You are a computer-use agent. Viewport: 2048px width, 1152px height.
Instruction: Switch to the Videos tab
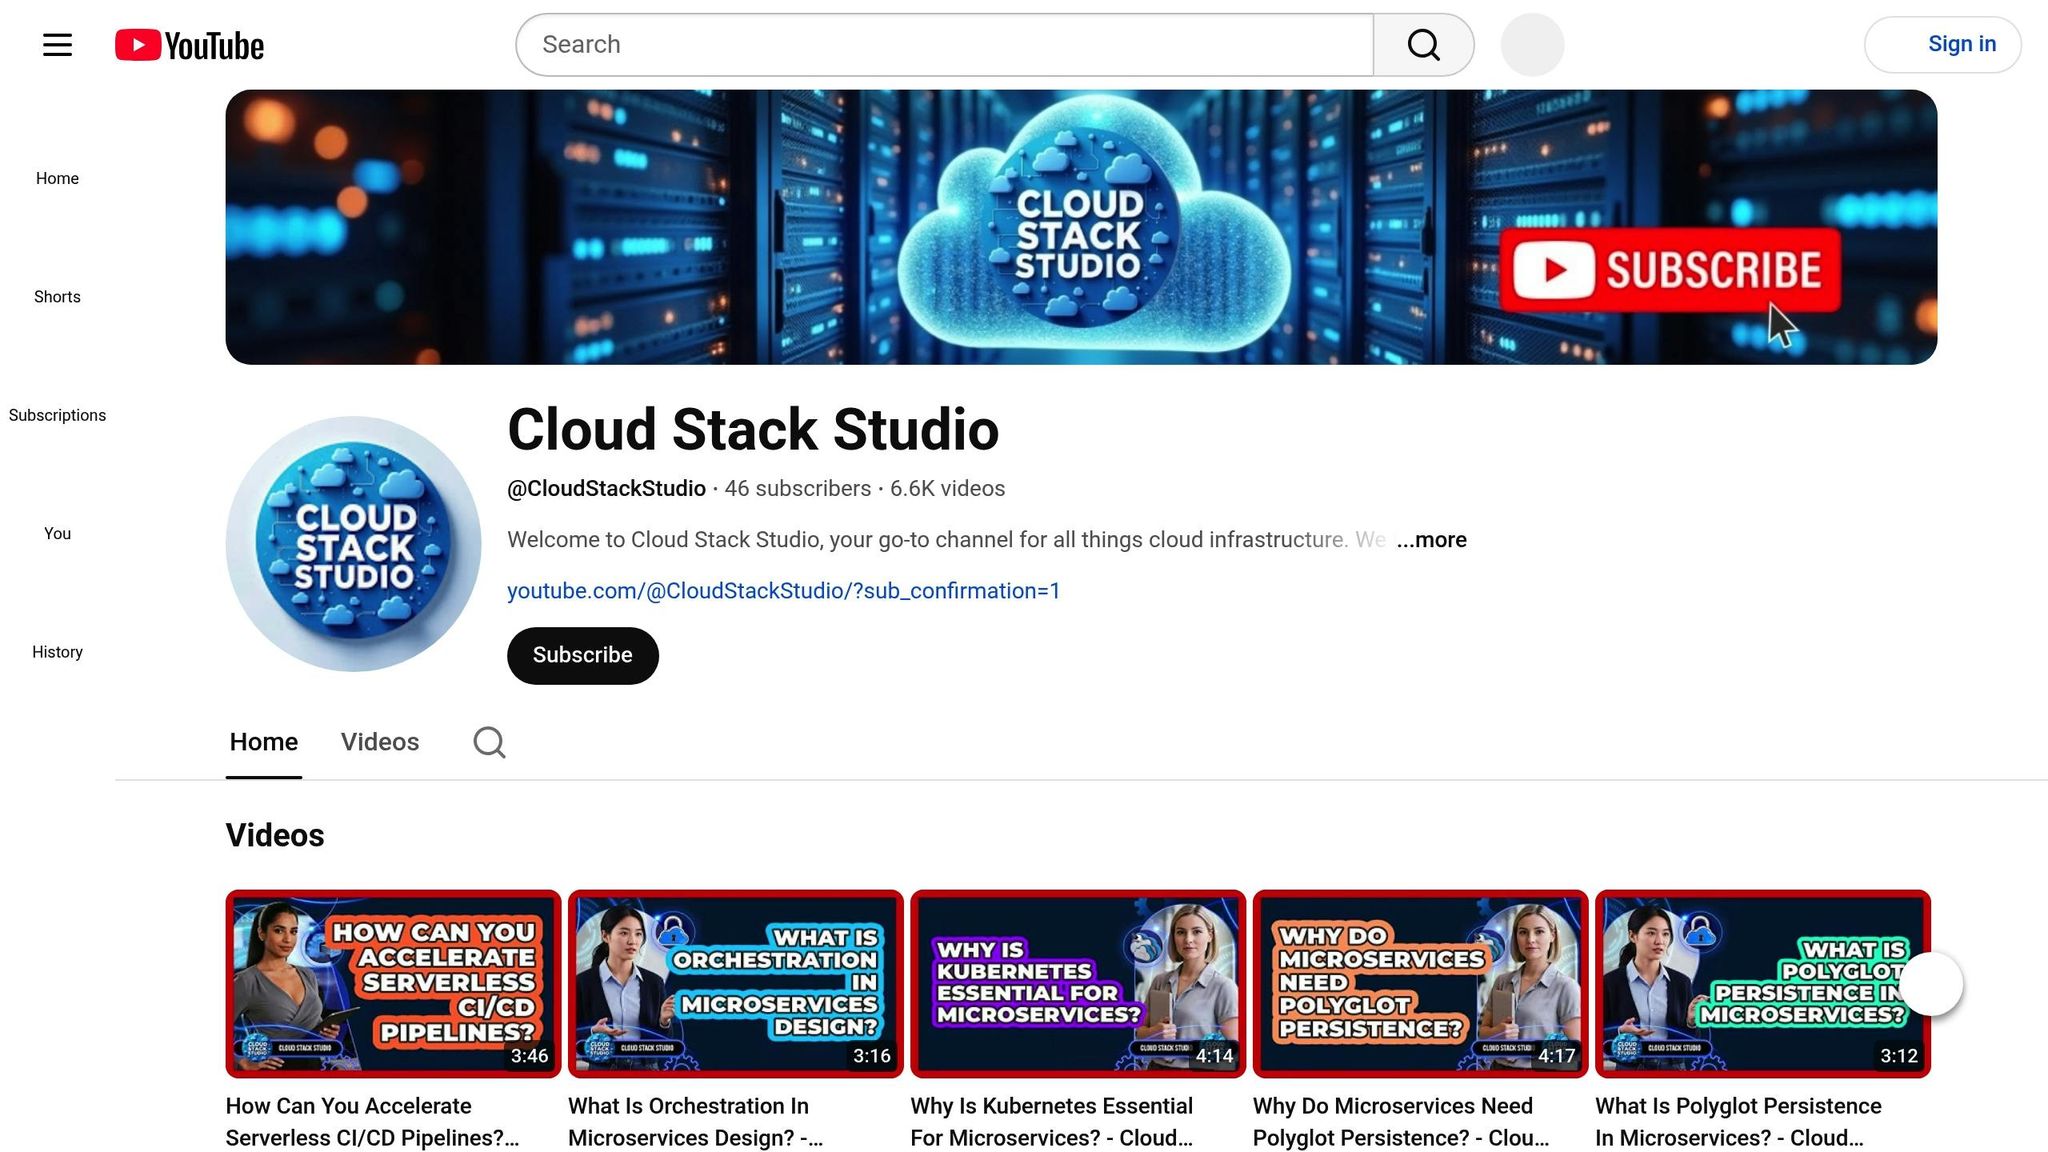(x=379, y=742)
